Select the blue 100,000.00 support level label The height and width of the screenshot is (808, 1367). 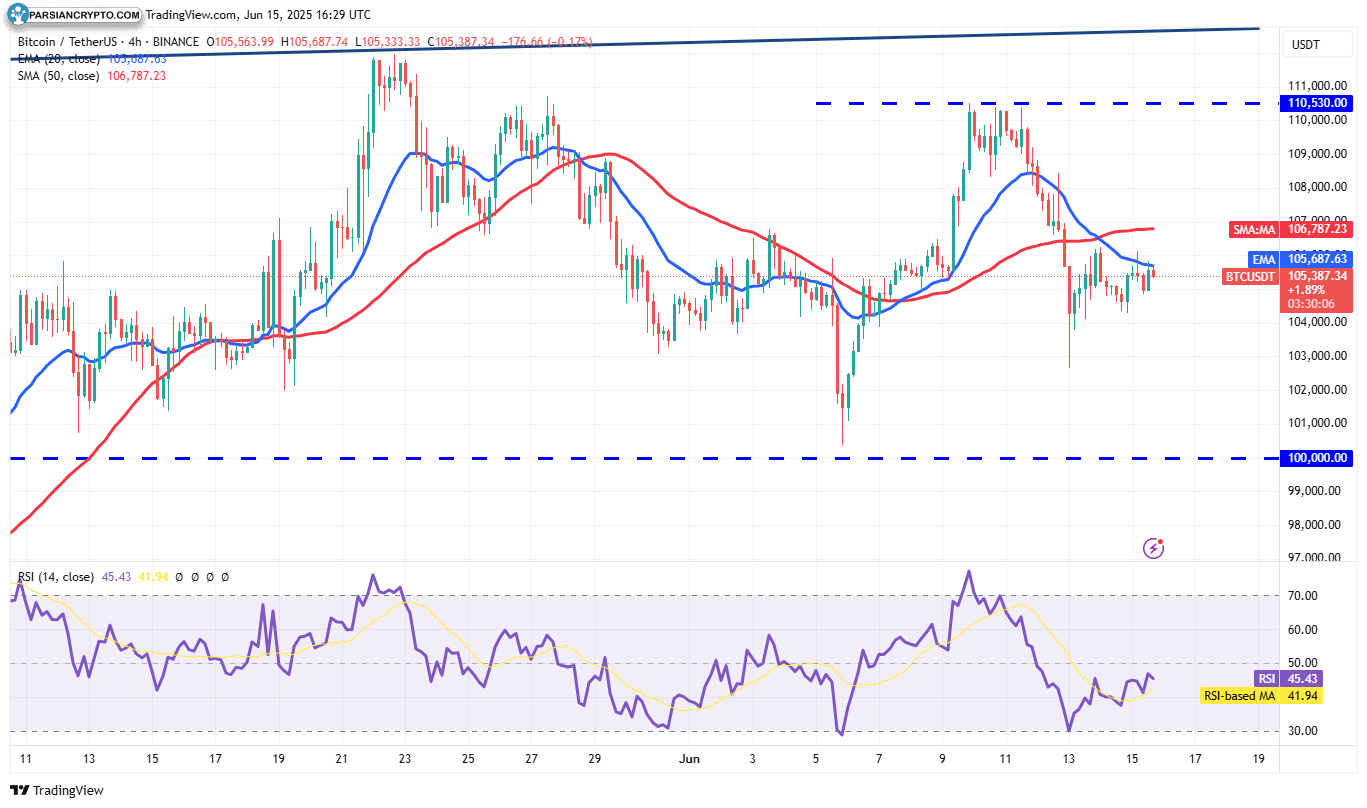1316,457
